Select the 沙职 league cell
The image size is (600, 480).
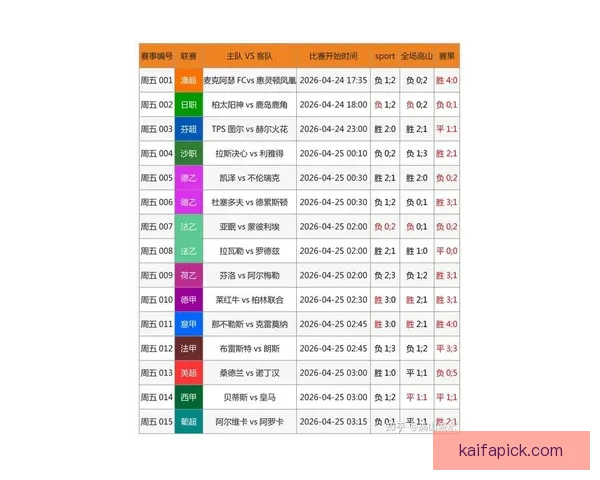coord(189,153)
